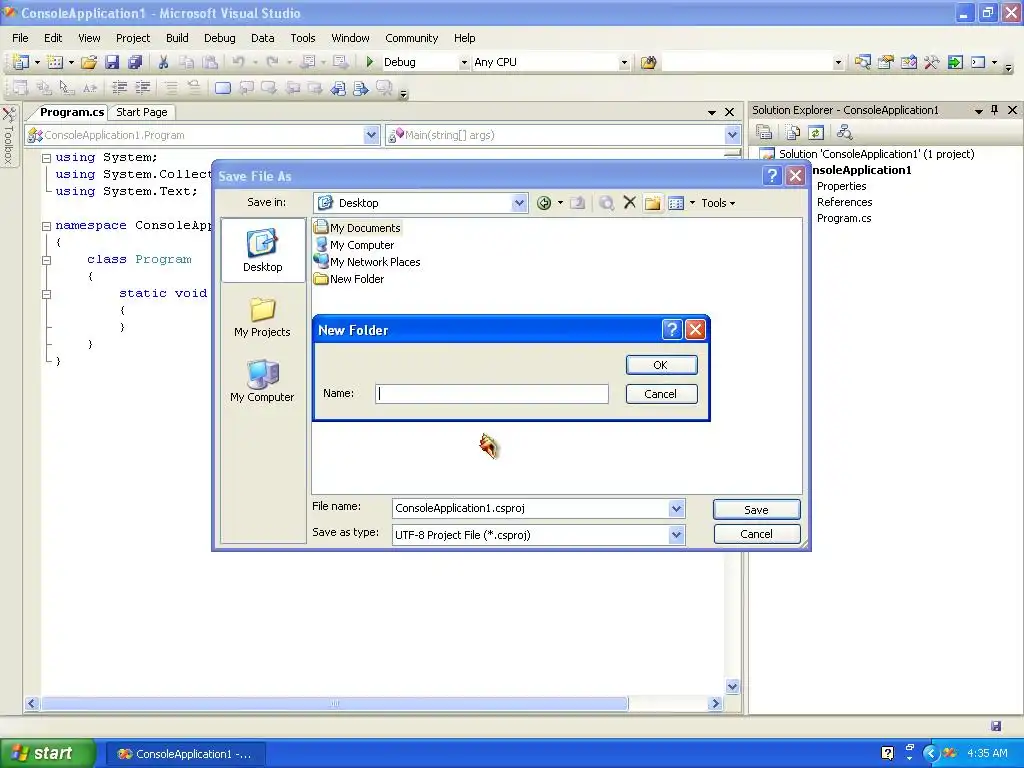Click the Save All toolbar icon
Image resolution: width=1024 pixels, height=768 pixels.
[x=135, y=62]
